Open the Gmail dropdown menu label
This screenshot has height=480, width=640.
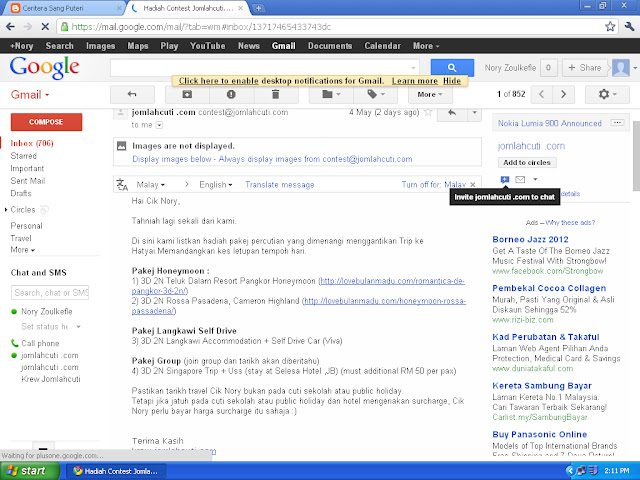(30, 95)
